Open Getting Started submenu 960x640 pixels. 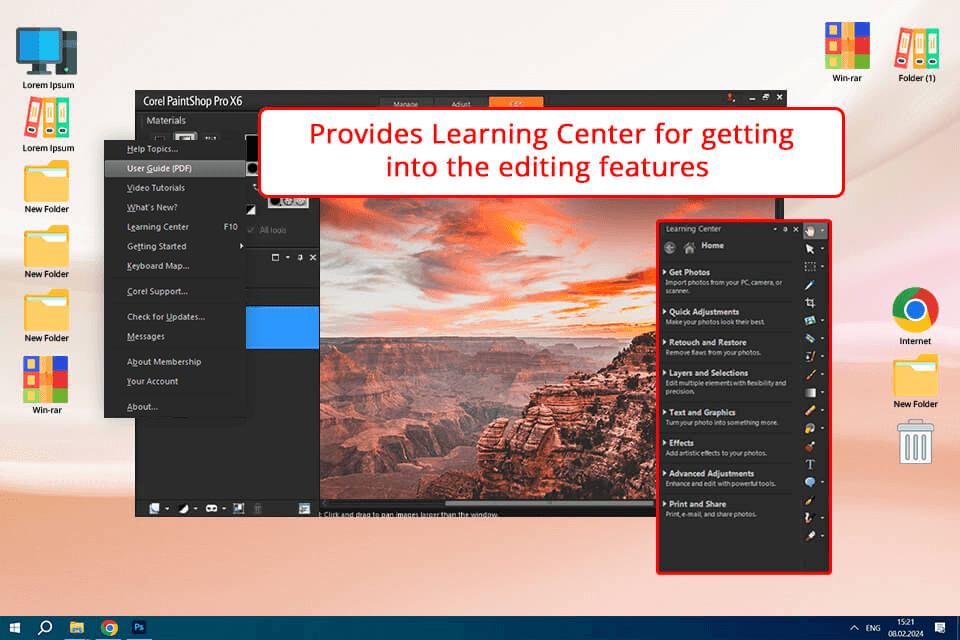[x=175, y=246]
